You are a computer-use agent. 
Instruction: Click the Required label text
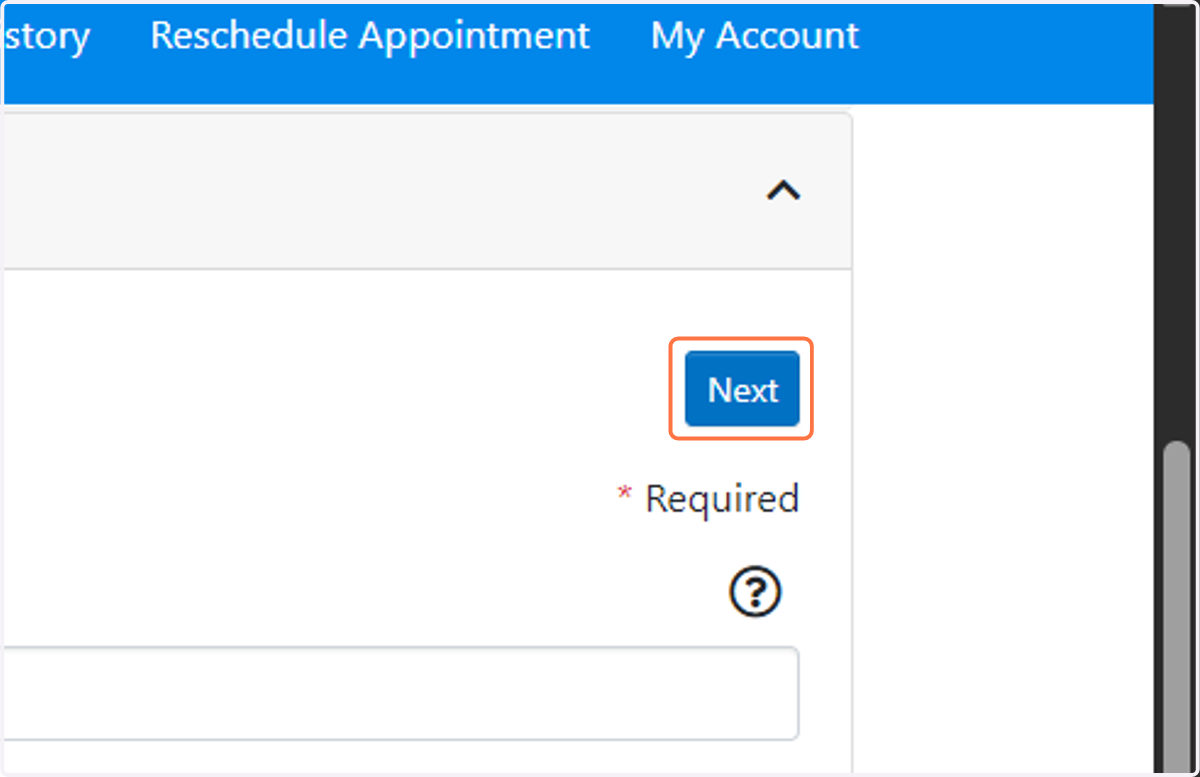click(722, 498)
